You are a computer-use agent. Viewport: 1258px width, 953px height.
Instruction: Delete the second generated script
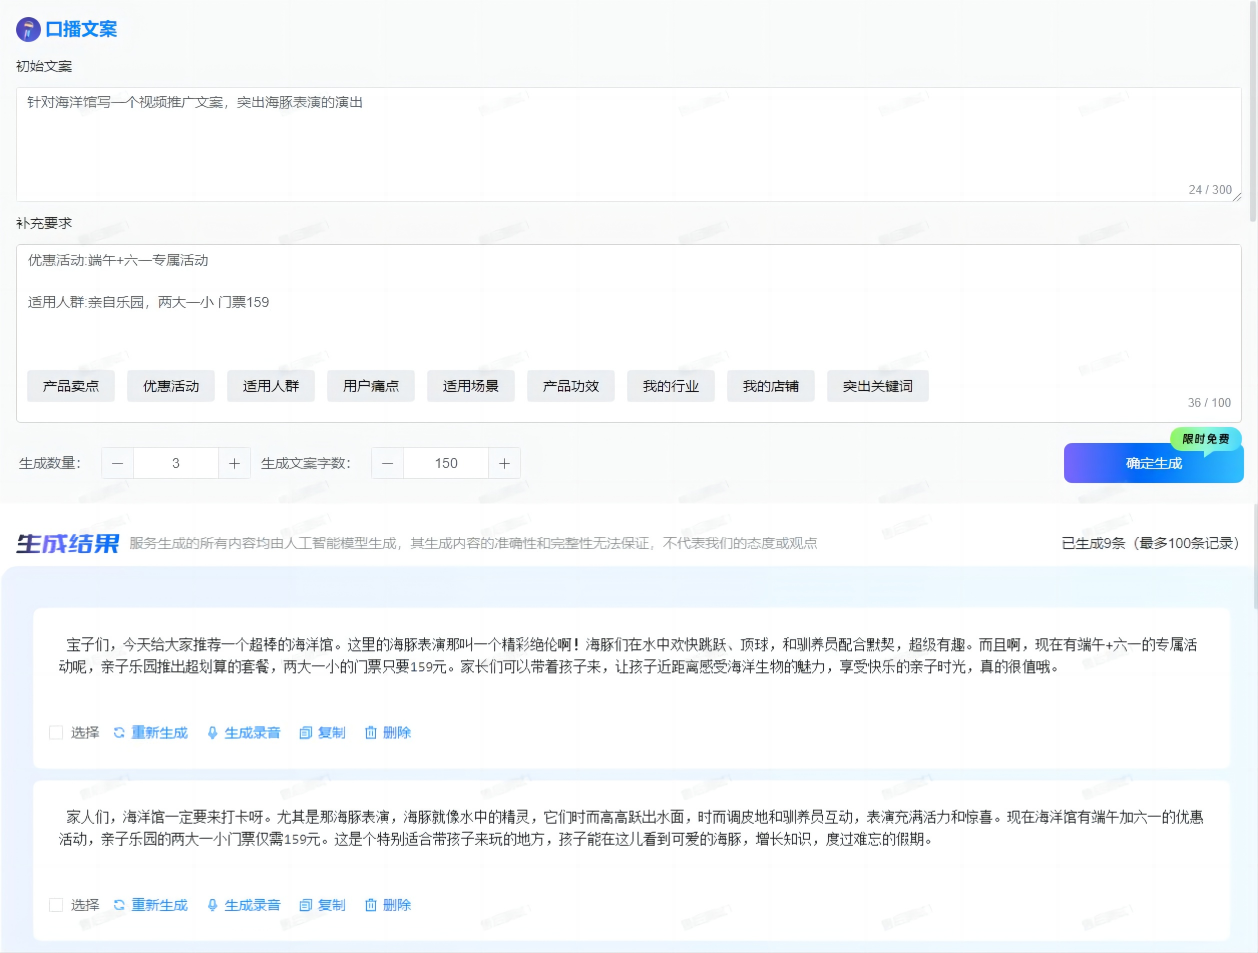click(388, 905)
